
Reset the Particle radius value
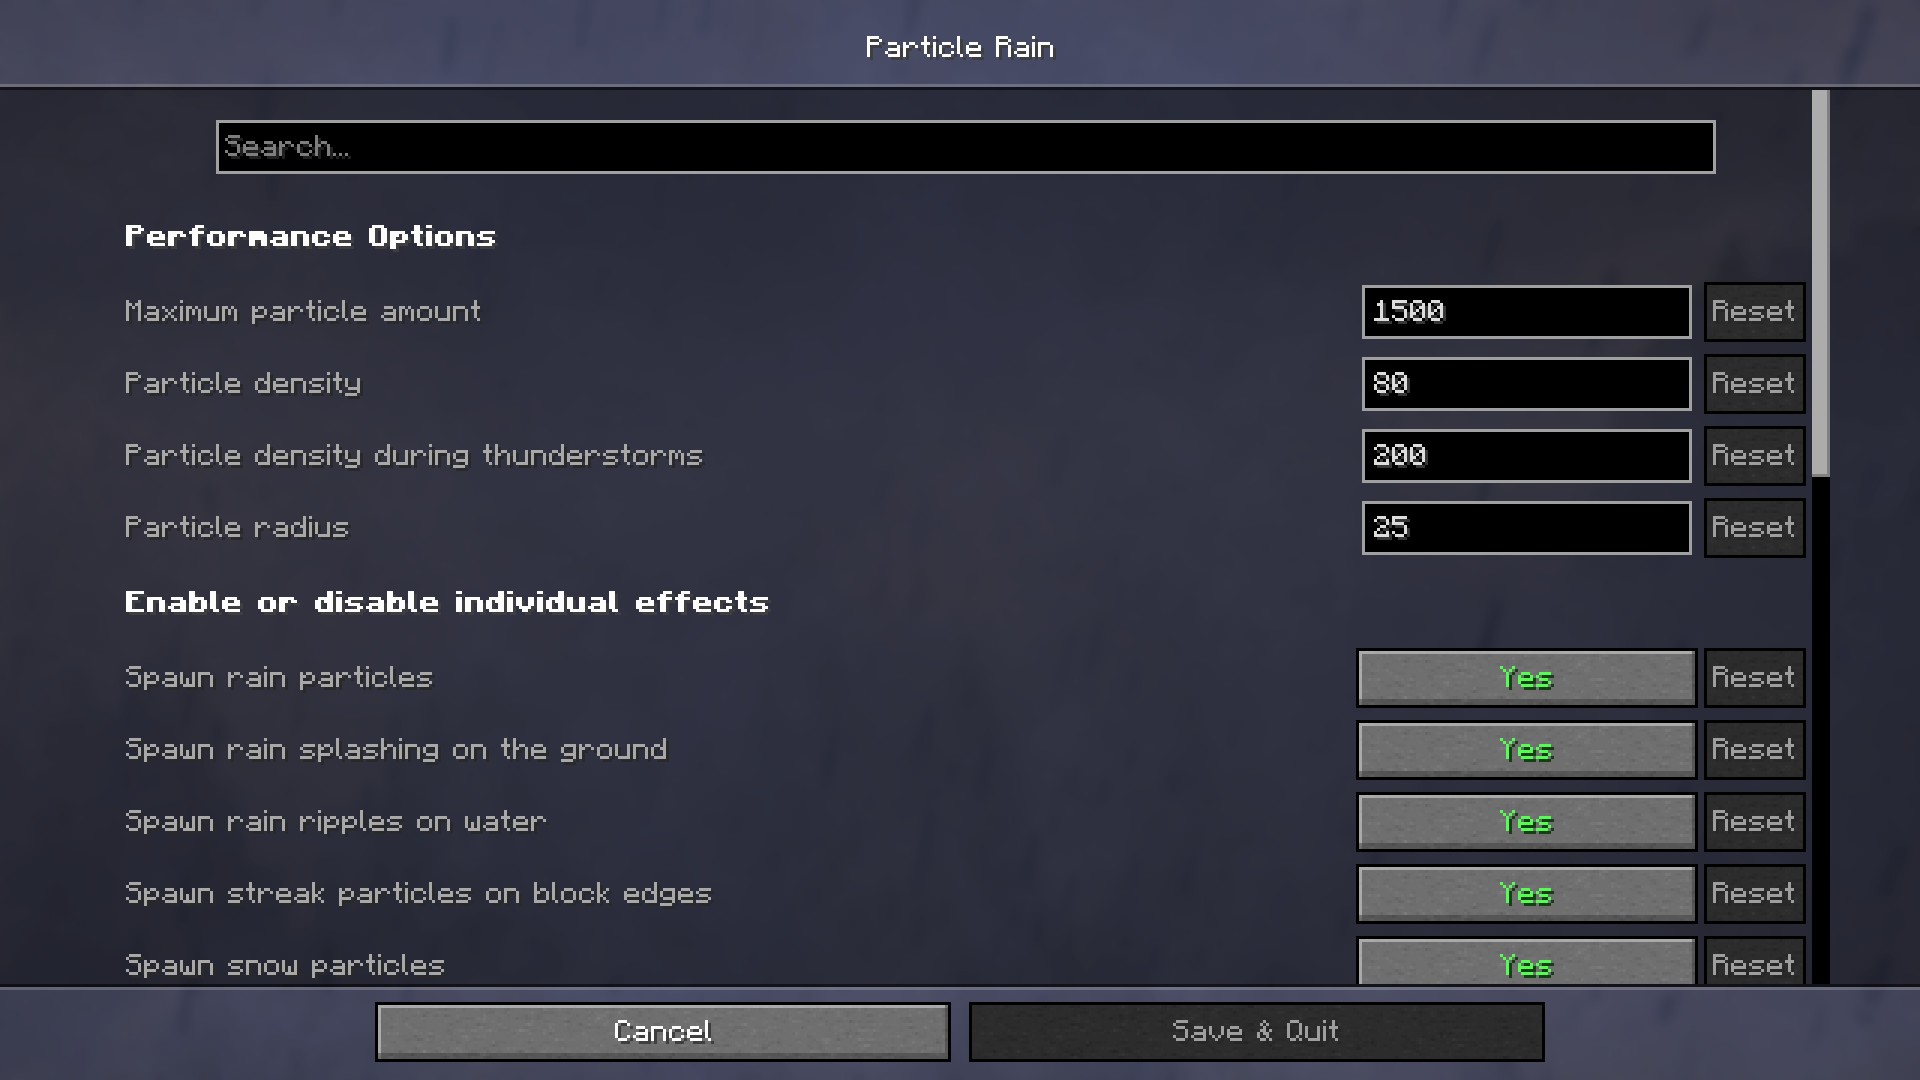pos(1754,528)
